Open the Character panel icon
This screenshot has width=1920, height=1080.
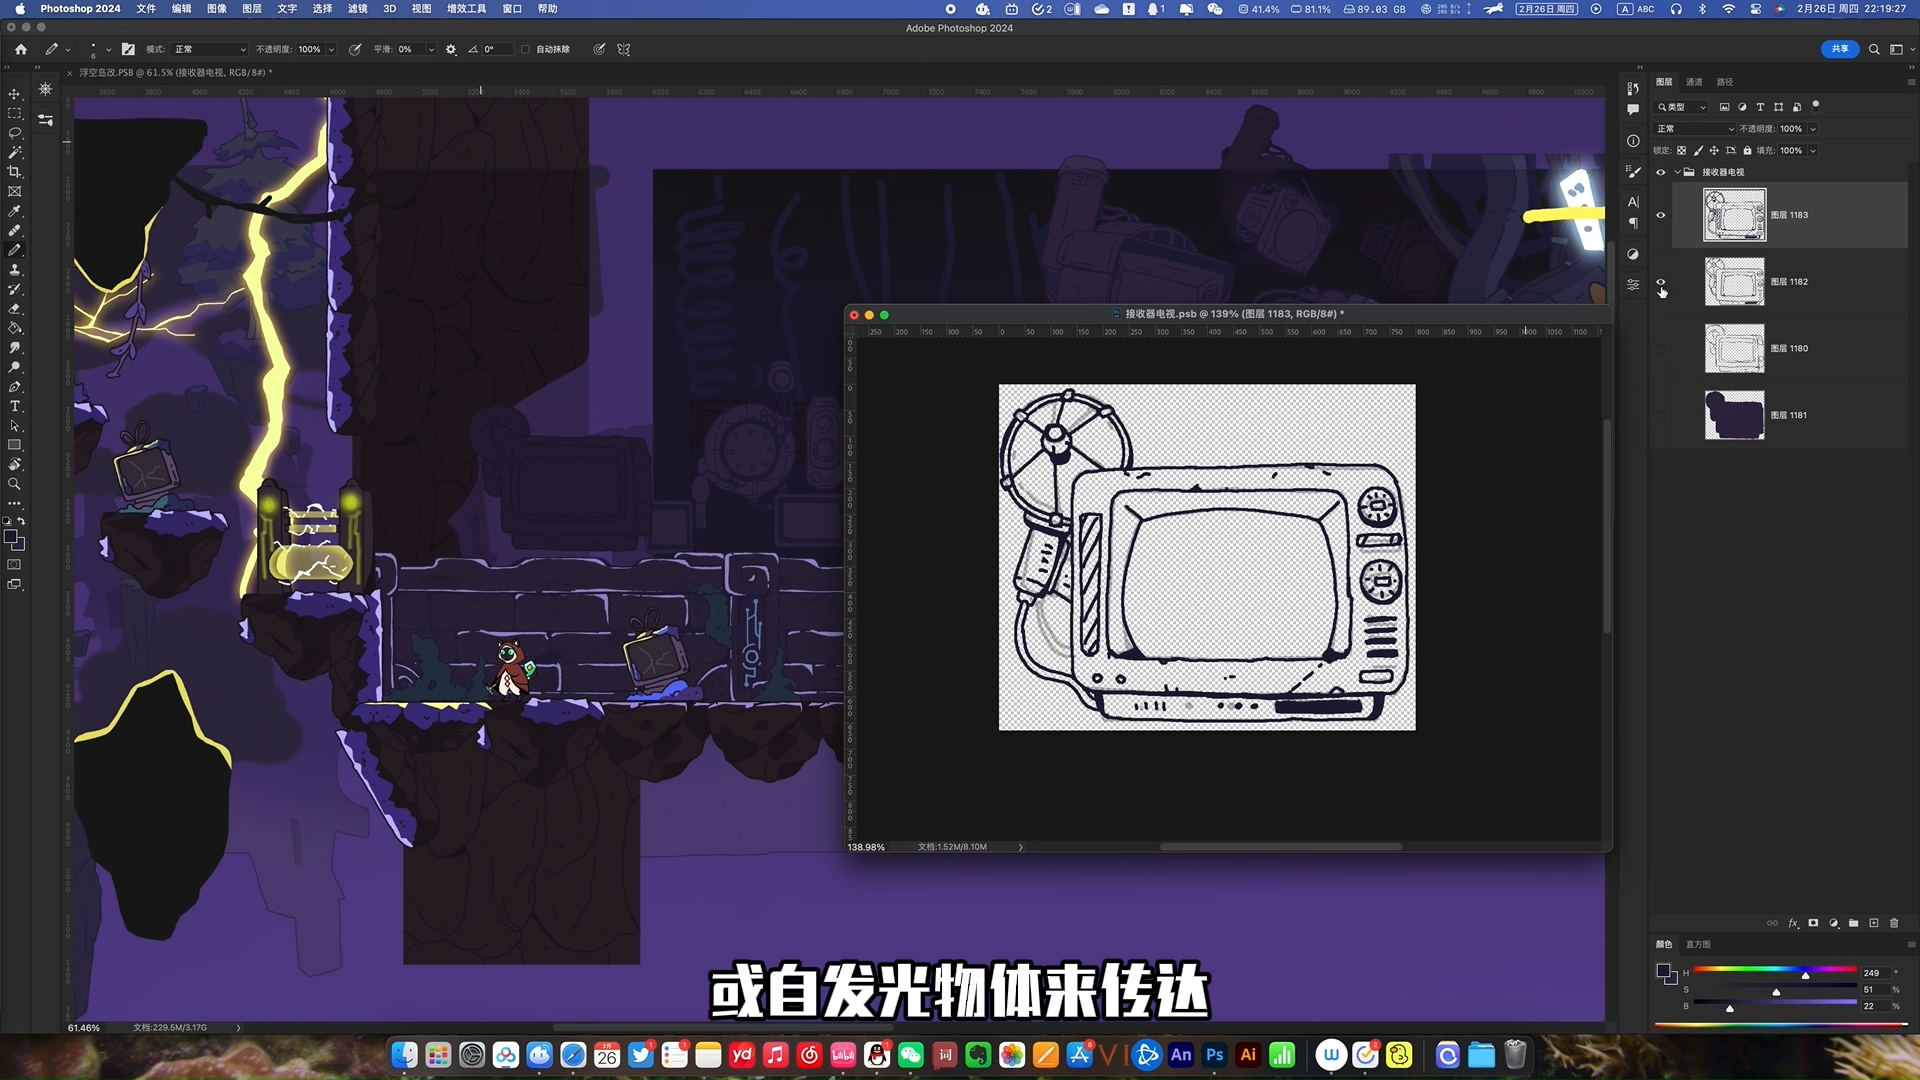pos(1633,202)
